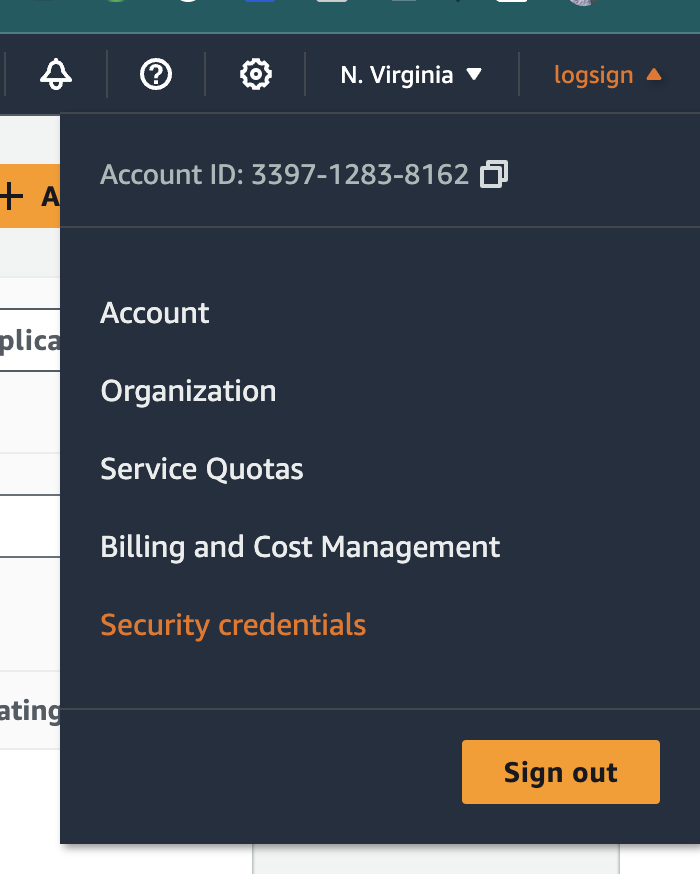Click the browser profile avatar at top

pos(584,2)
